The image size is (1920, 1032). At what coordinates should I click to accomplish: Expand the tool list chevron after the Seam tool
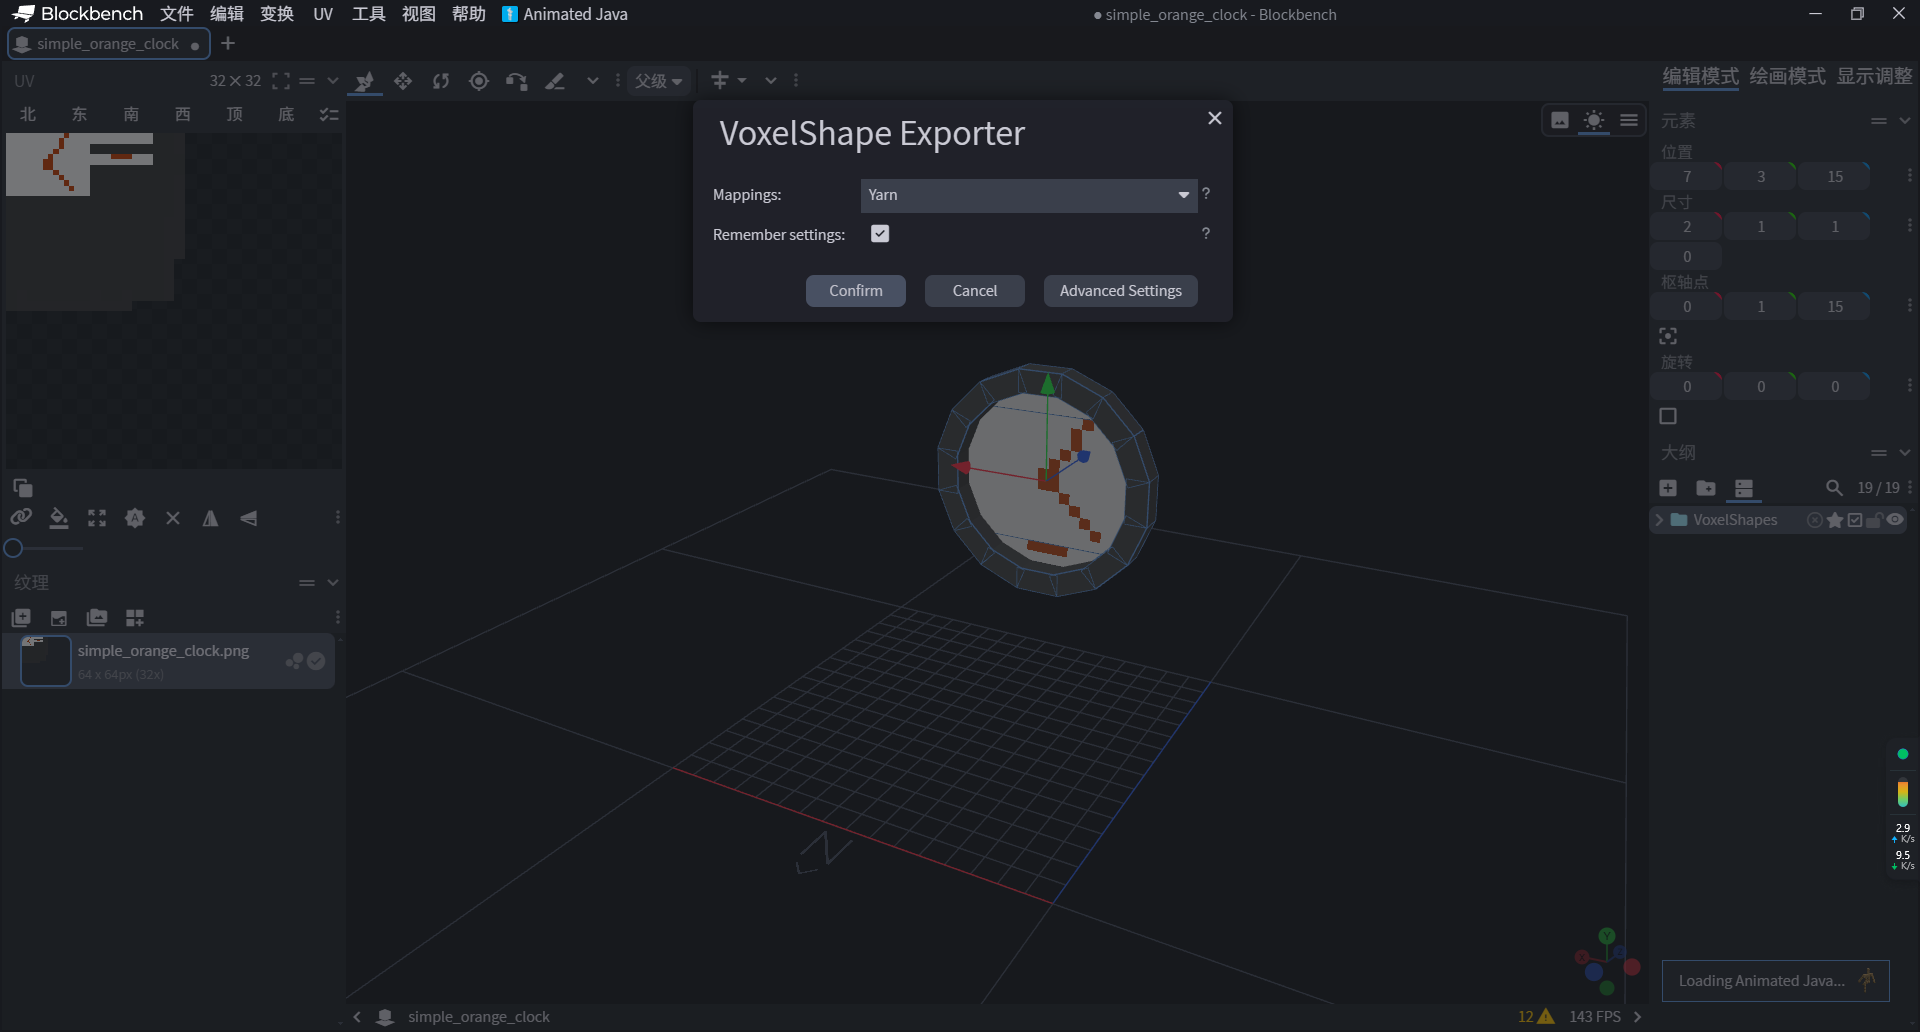(593, 81)
